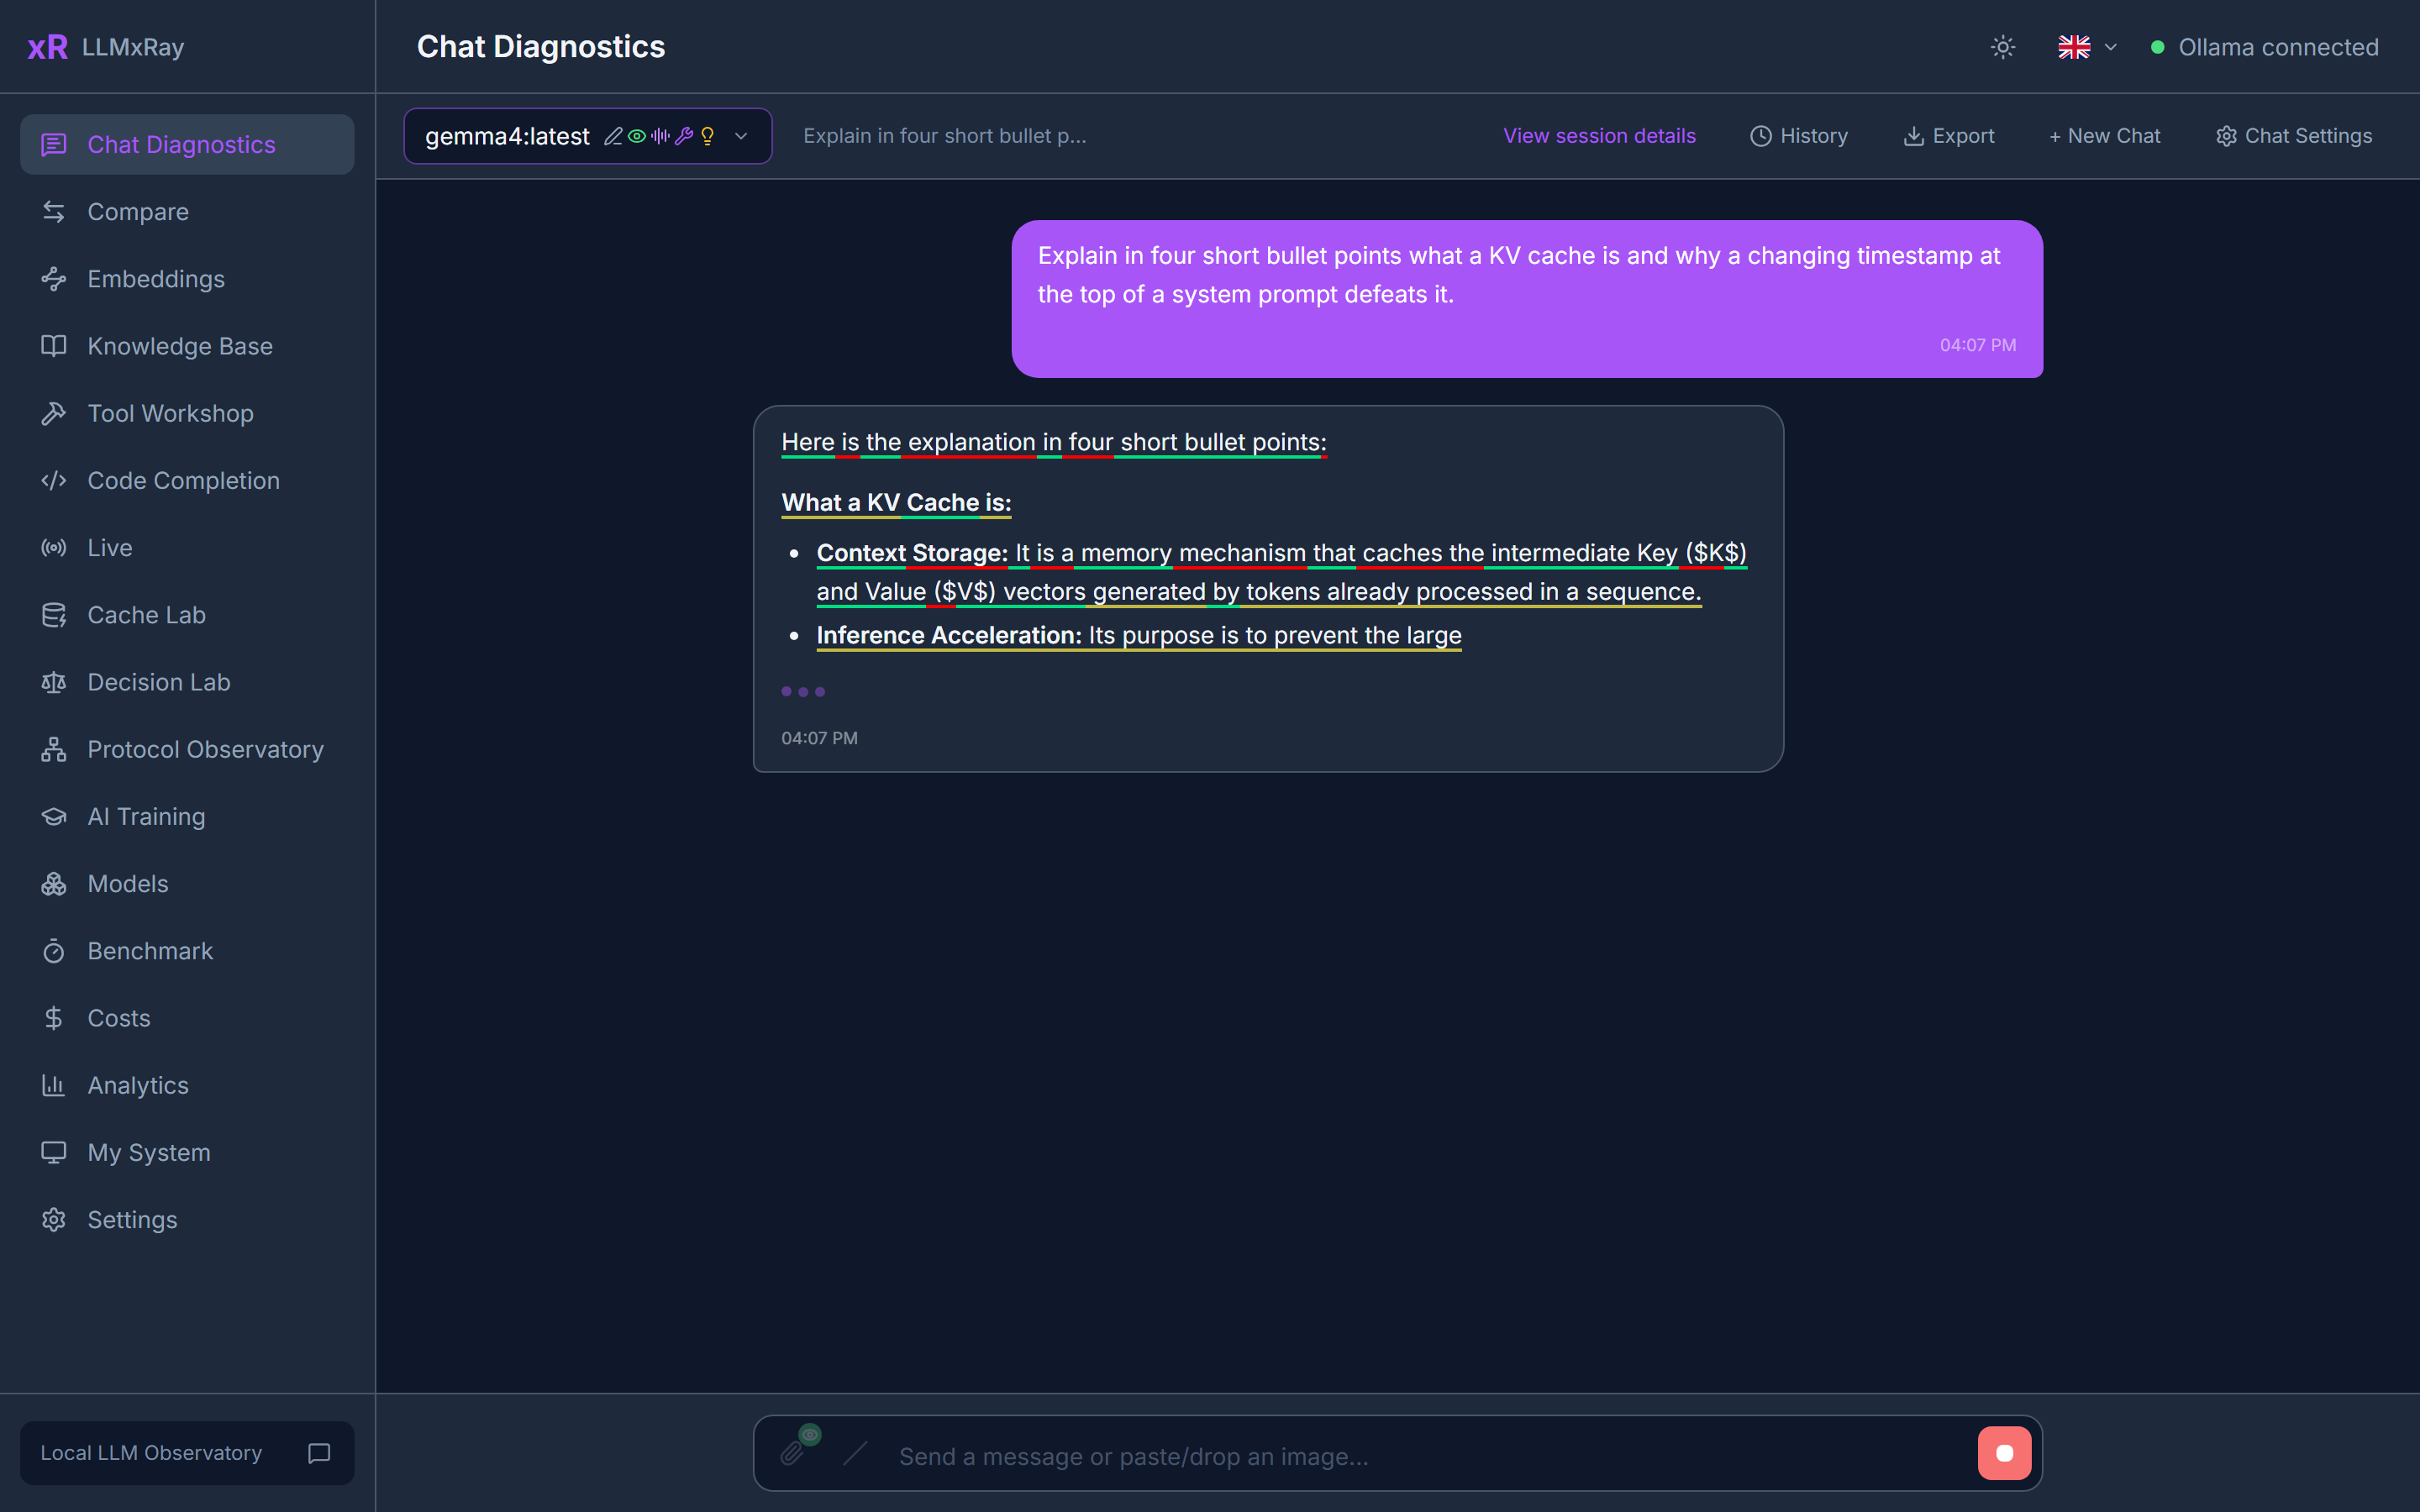The height and width of the screenshot is (1512, 2420).
Task: Stop the generating response
Action: (x=2004, y=1453)
